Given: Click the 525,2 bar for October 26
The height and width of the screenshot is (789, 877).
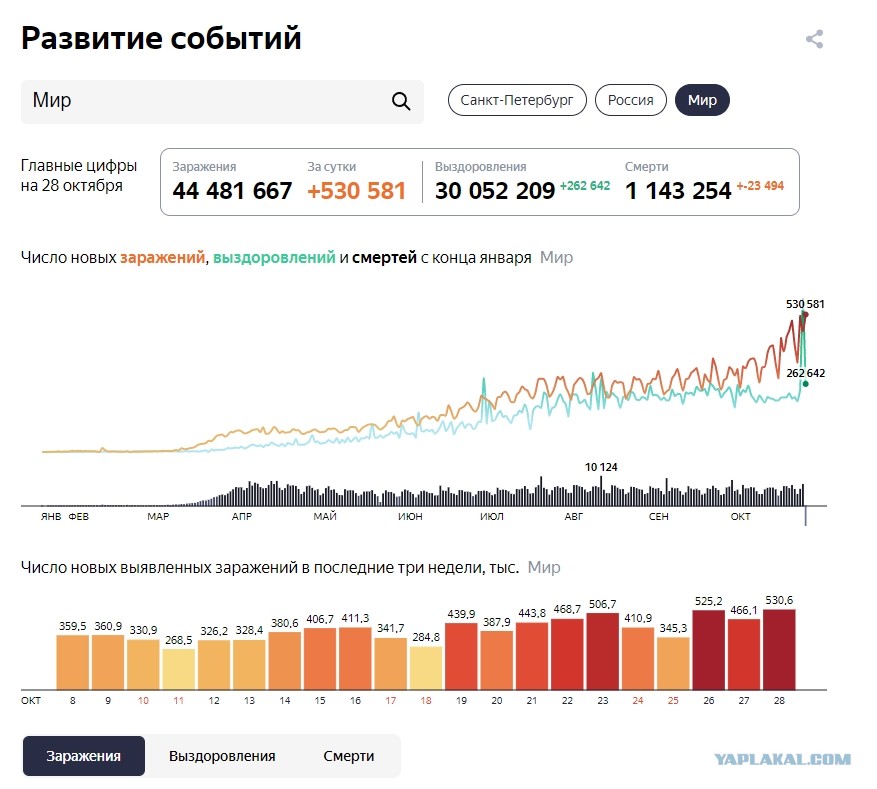Looking at the screenshot, I should point(709,650).
